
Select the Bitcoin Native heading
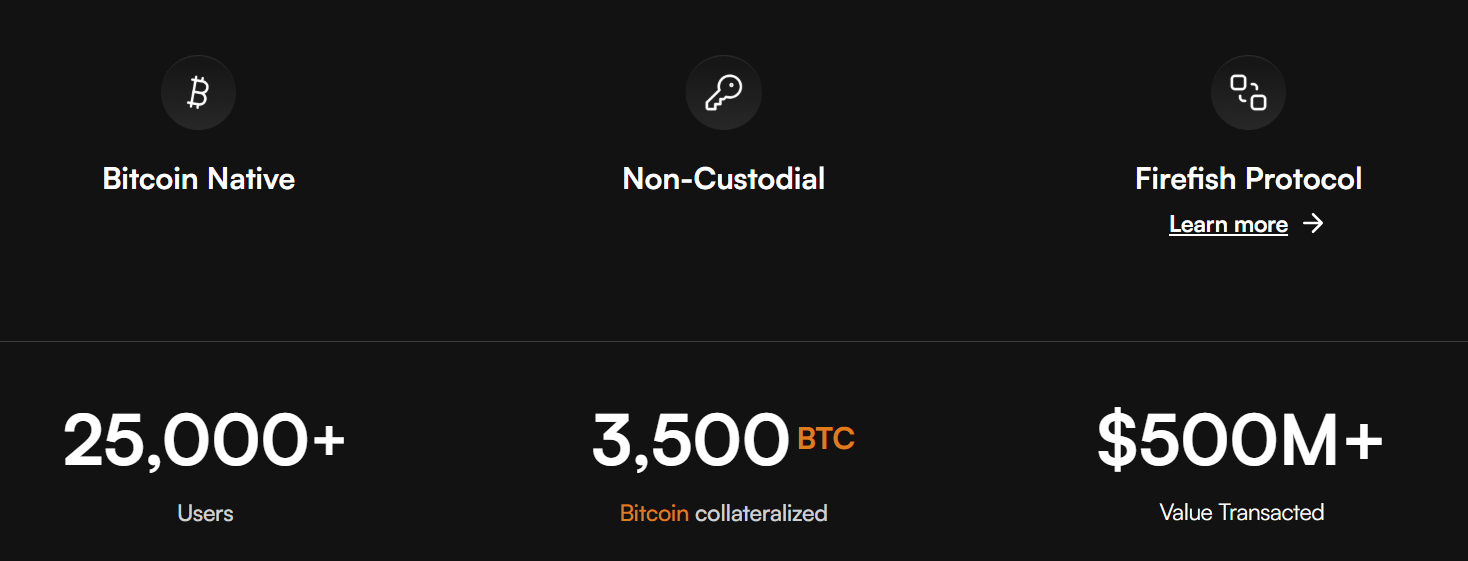198,179
